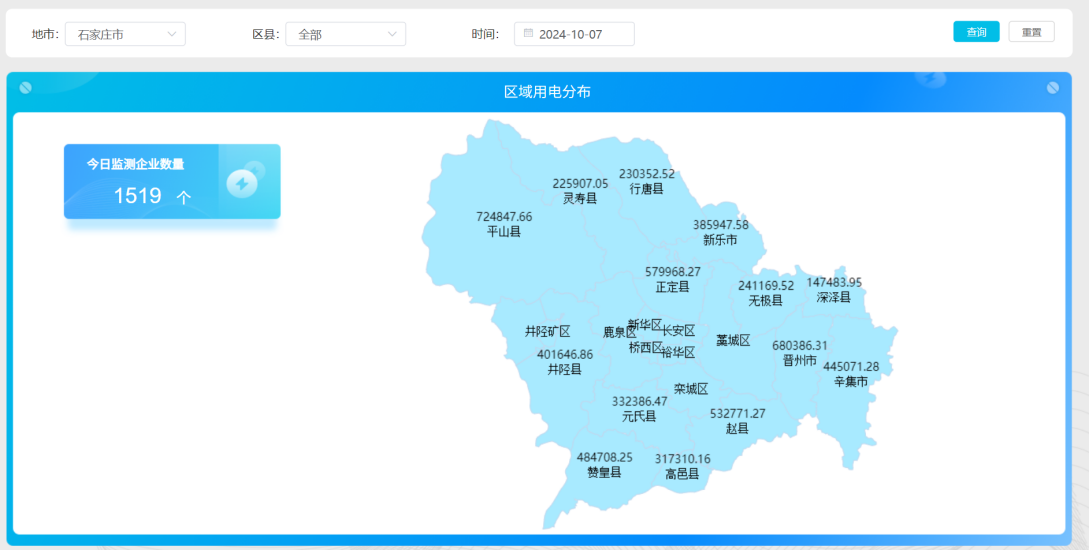Viewport: 1089px width, 550px height.
Task: Click the chevron arrow in the 区县 selector
Action: 392,34
